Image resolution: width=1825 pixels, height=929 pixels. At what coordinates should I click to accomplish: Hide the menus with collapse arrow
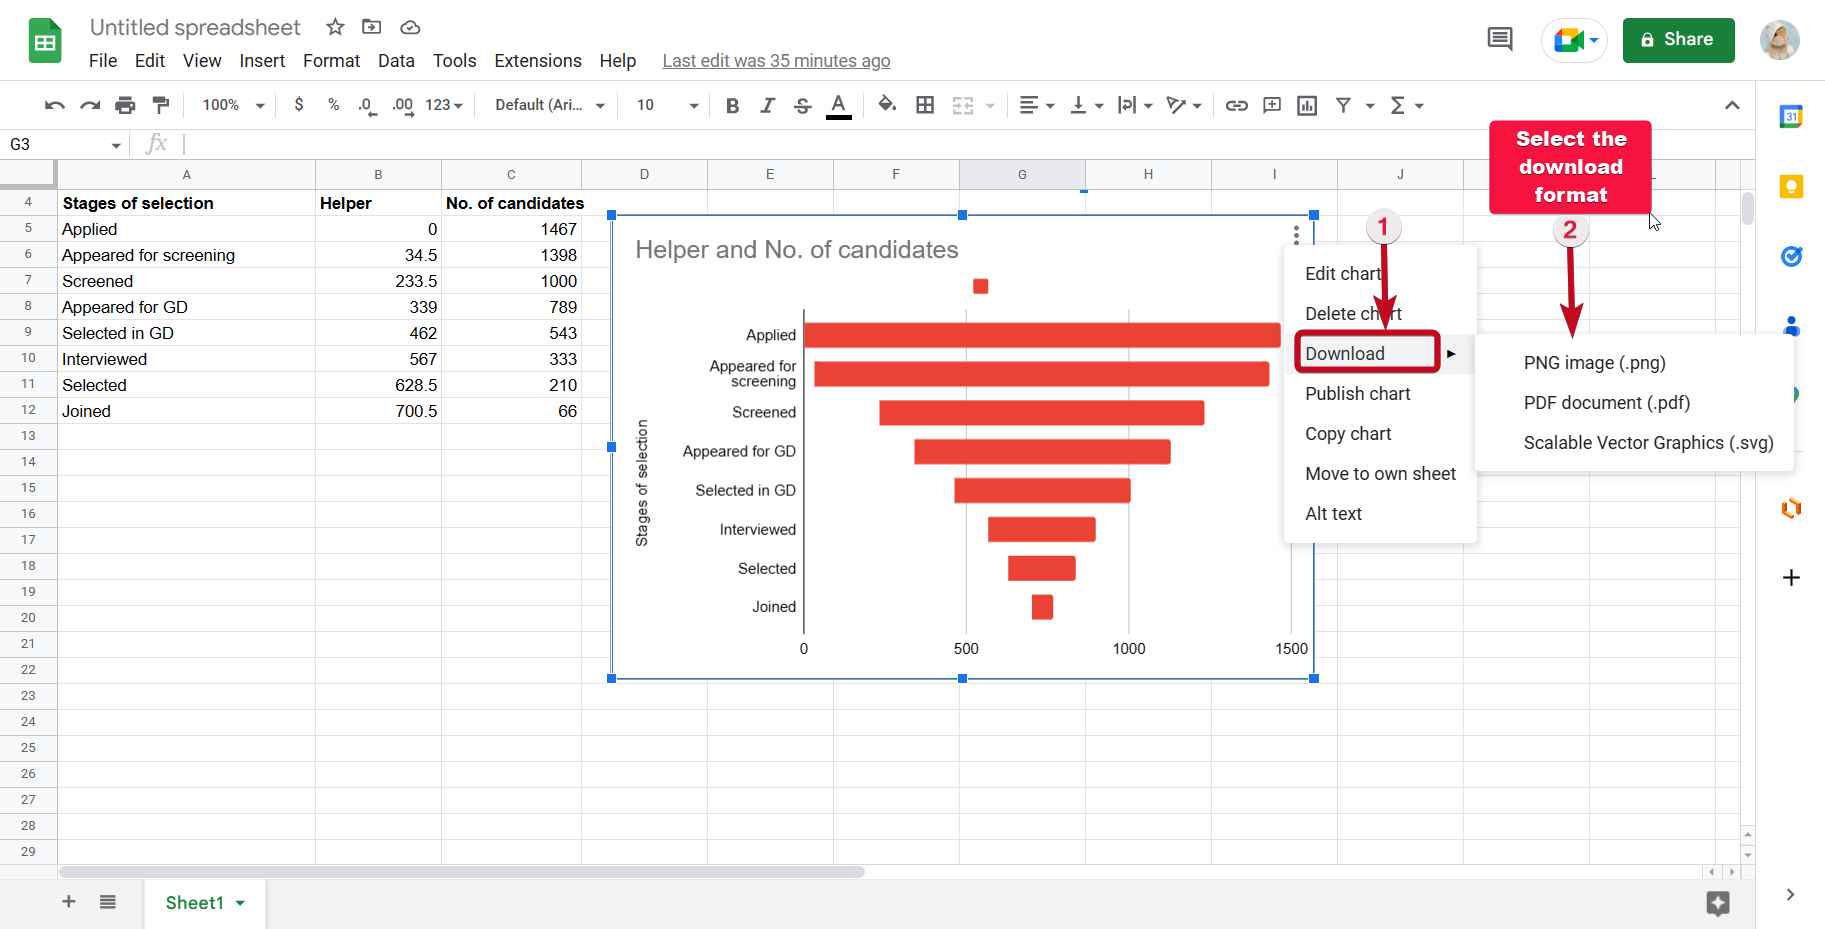1732,105
